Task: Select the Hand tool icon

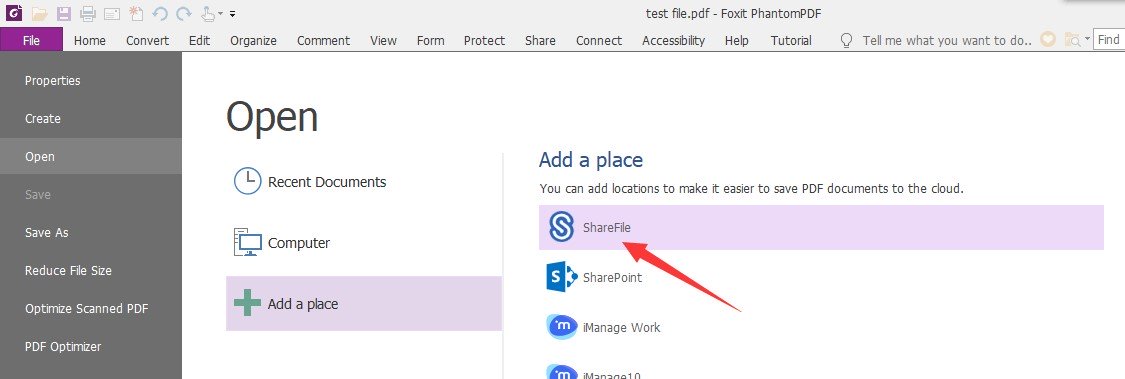Action: (207, 13)
